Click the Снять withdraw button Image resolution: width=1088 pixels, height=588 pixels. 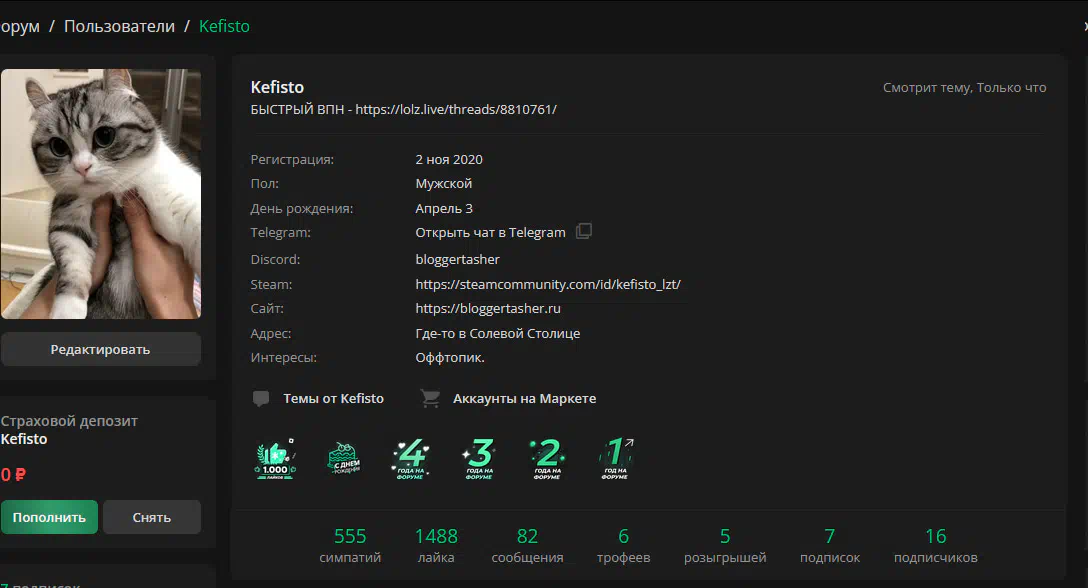tap(152, 517)
